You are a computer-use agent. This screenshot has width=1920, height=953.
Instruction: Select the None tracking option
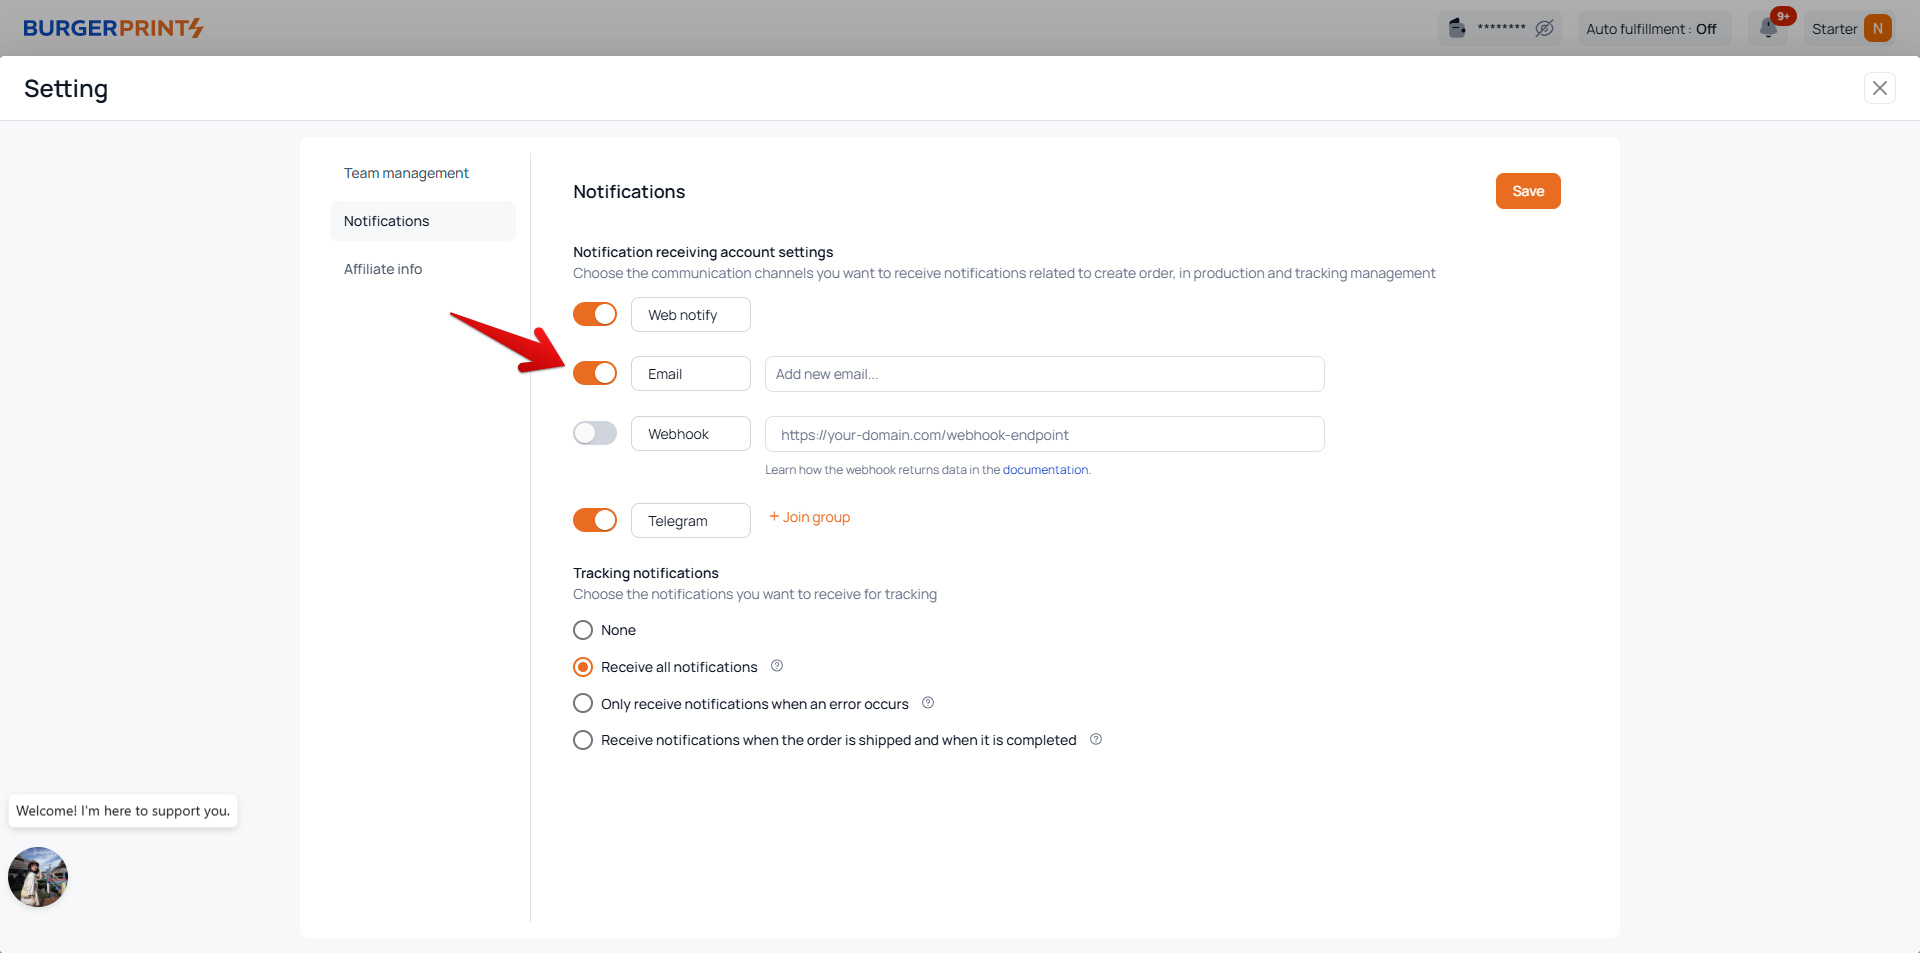pyautogui.click(x=583, y=630)
